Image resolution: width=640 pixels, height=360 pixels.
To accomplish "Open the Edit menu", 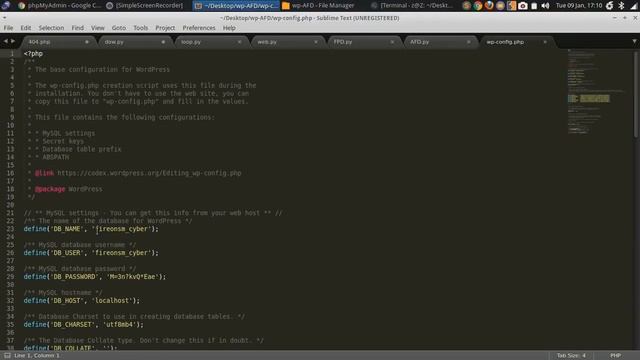I will coord(26,28).
